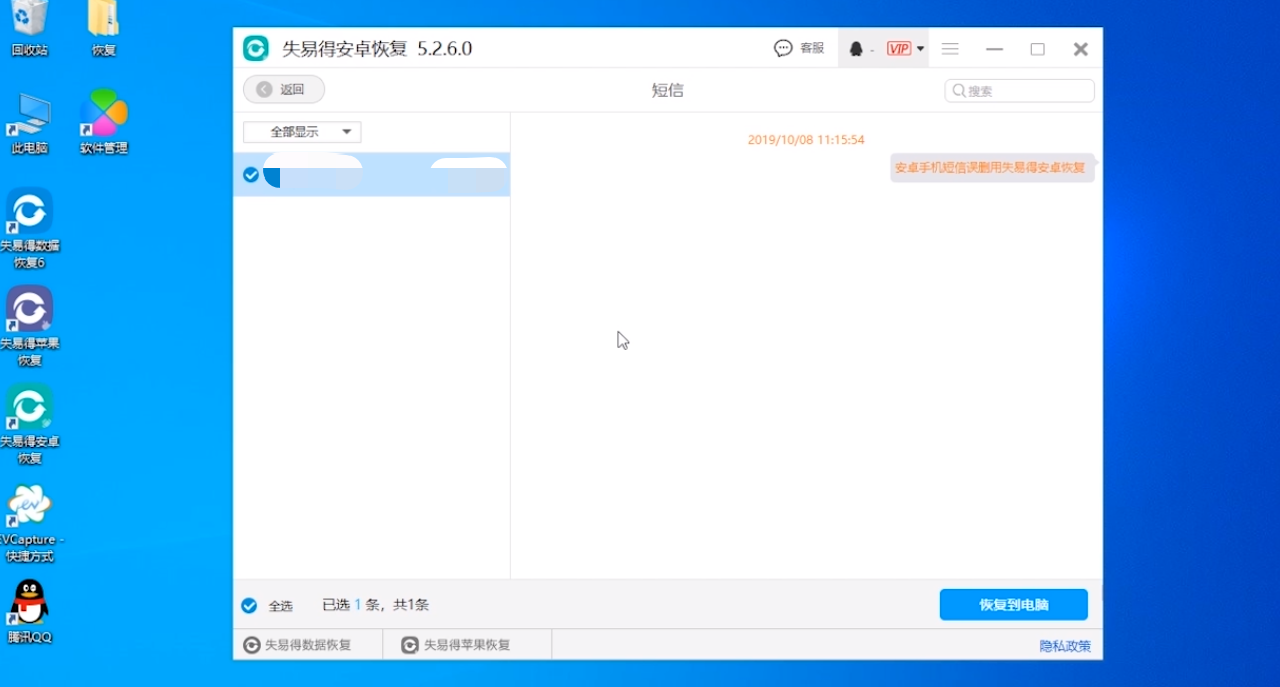Click the app logo in title bar
1280x687 pixels.
click(256, 49)
